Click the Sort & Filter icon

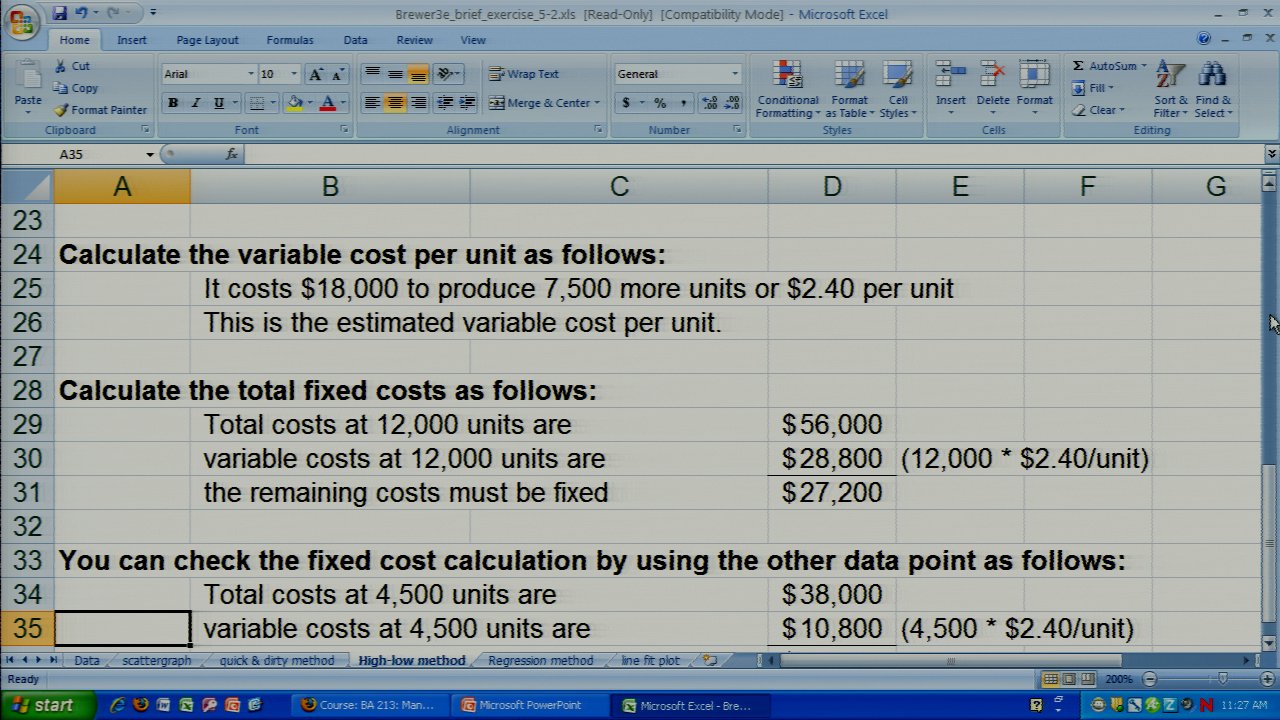[x=1169, y=90]
